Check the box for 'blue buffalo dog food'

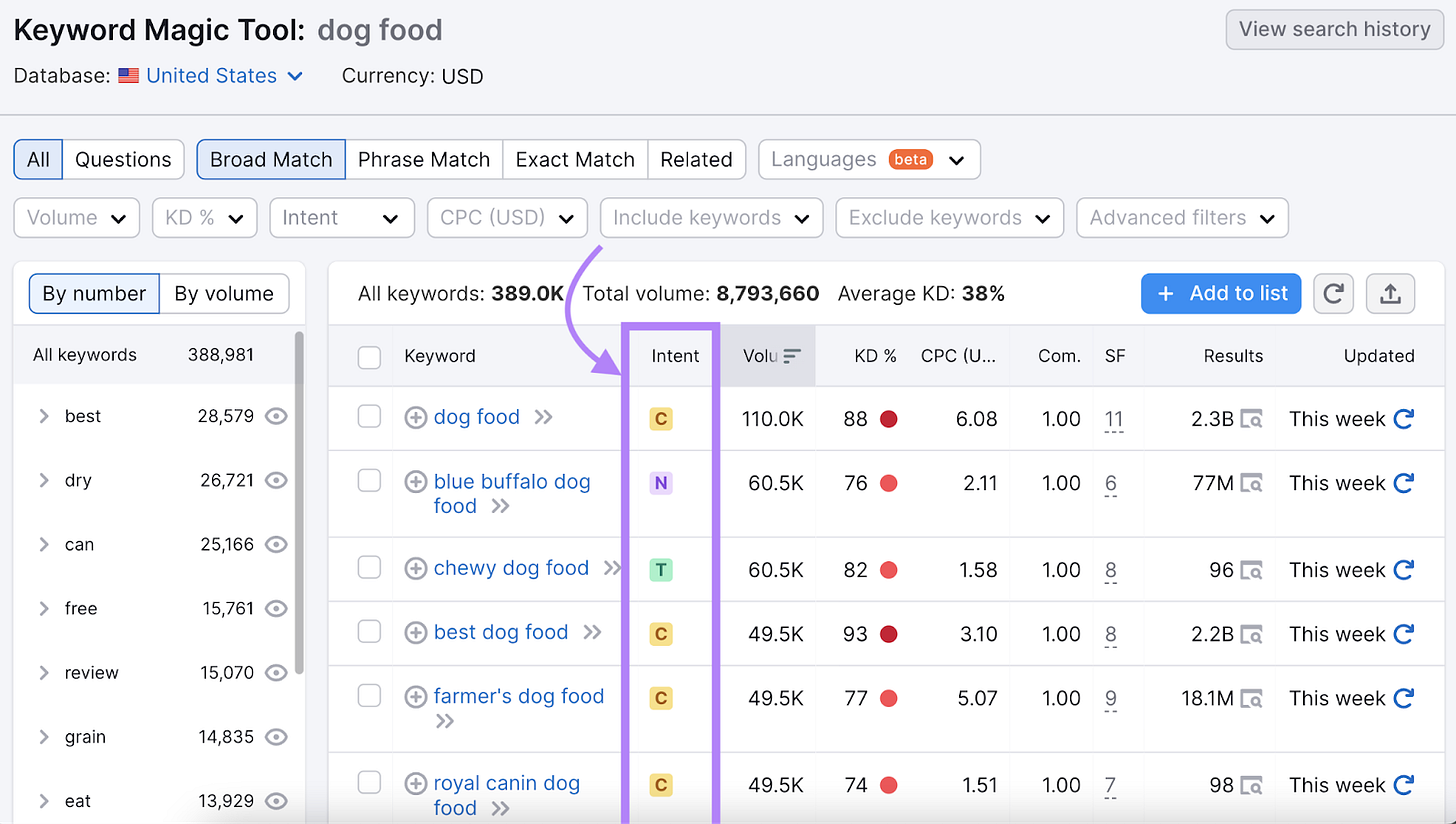click(x=369, y=481)
